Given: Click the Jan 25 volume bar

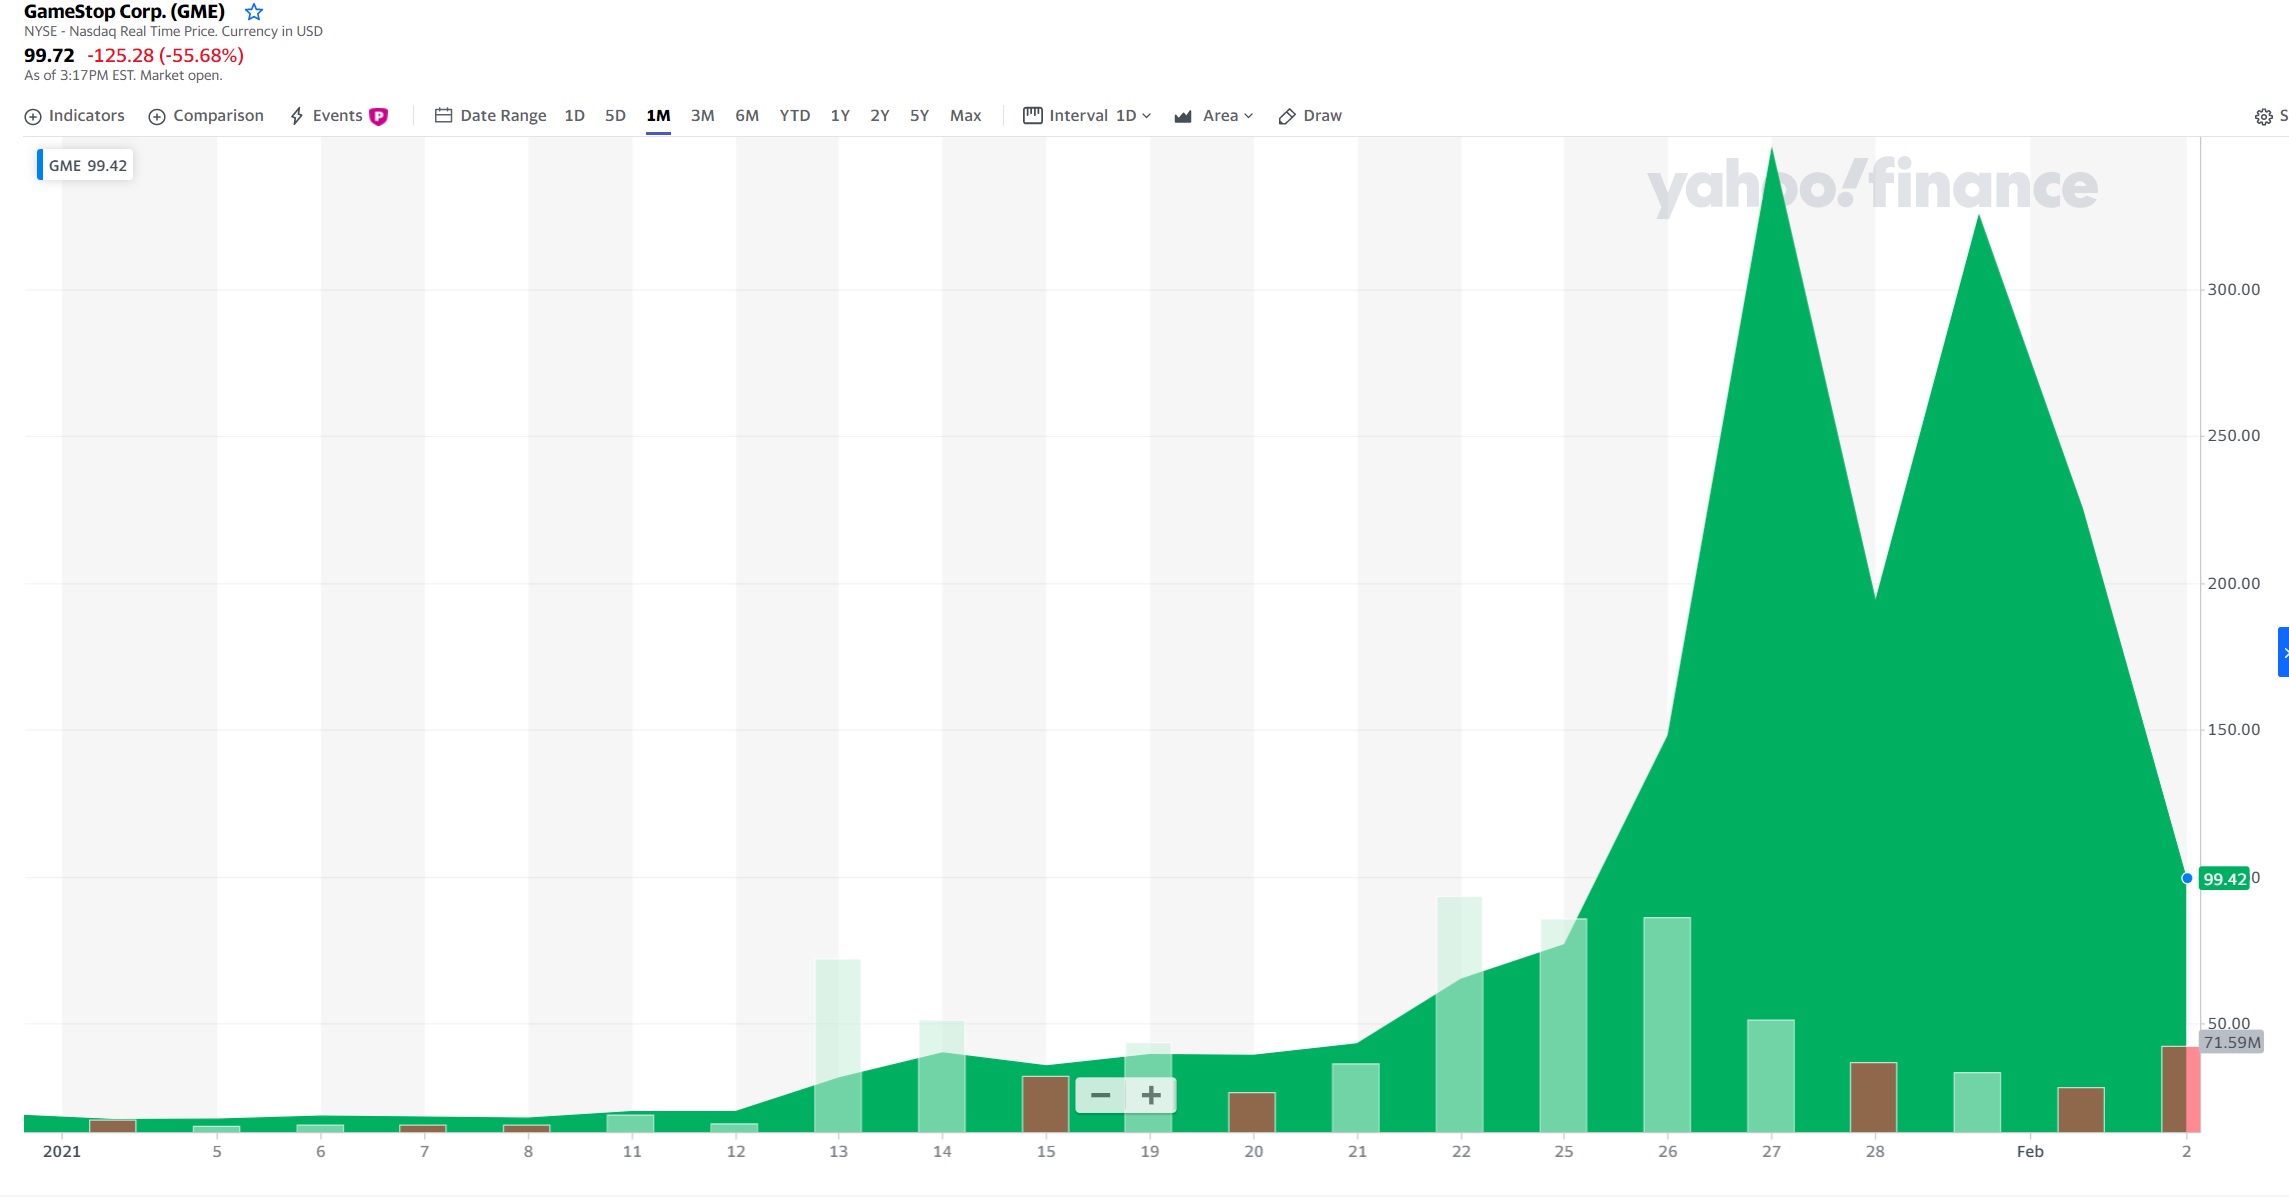Looking at the screenshot, I should 1564,1025.
